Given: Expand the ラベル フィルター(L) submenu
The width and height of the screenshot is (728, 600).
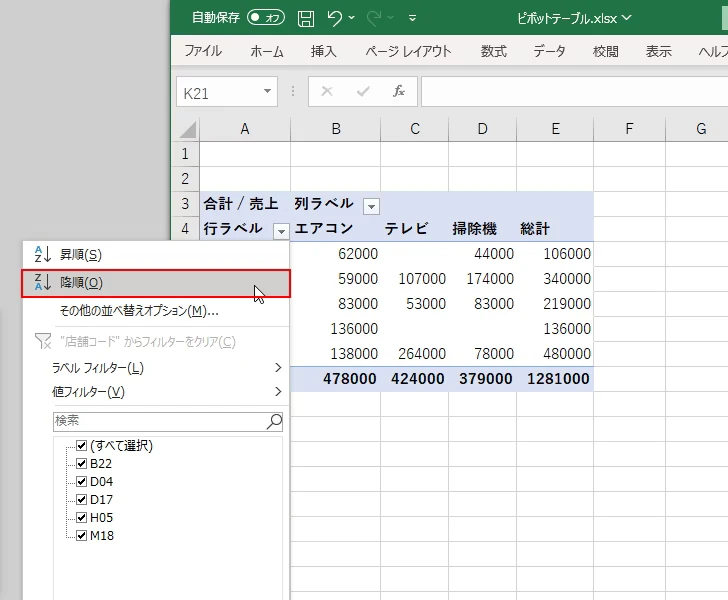Looking at the screenshot, I should (156, 368).
